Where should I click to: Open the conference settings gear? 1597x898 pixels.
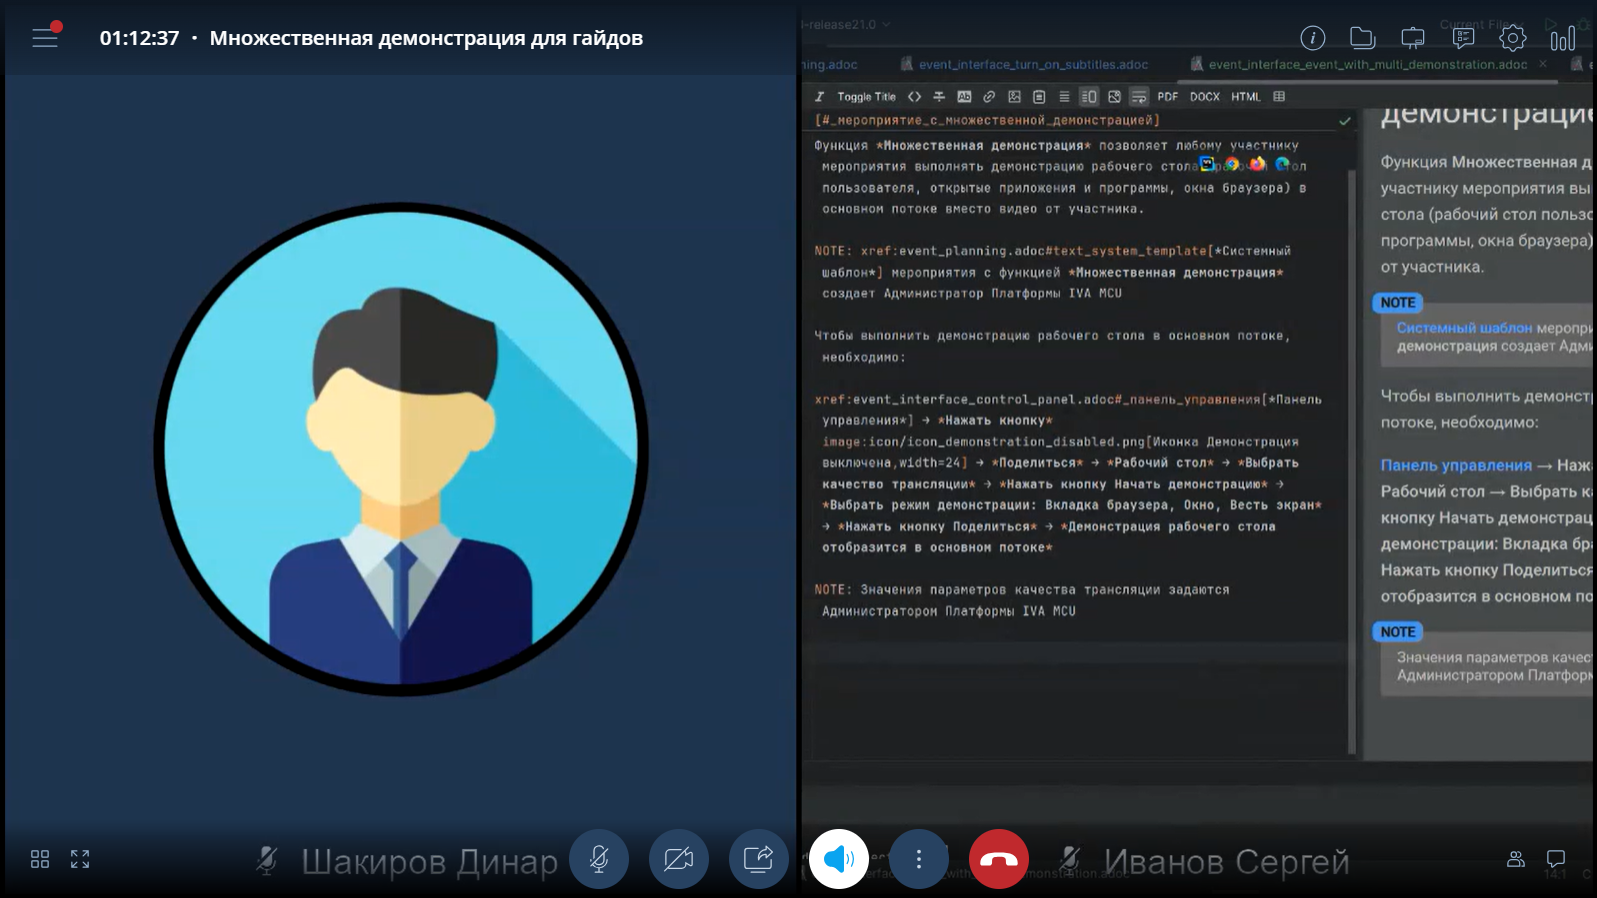(1512, 38)
